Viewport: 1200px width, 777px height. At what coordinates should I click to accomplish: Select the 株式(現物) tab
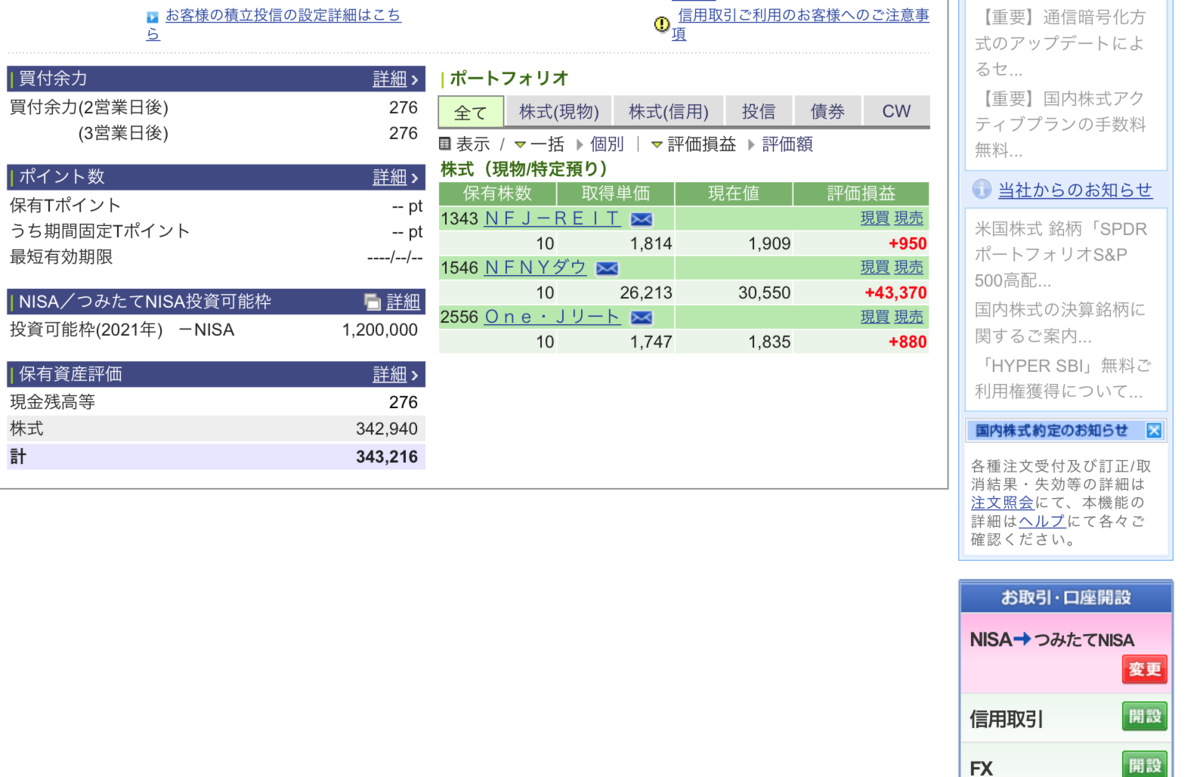pyautogui.click(x=559, y=112)
